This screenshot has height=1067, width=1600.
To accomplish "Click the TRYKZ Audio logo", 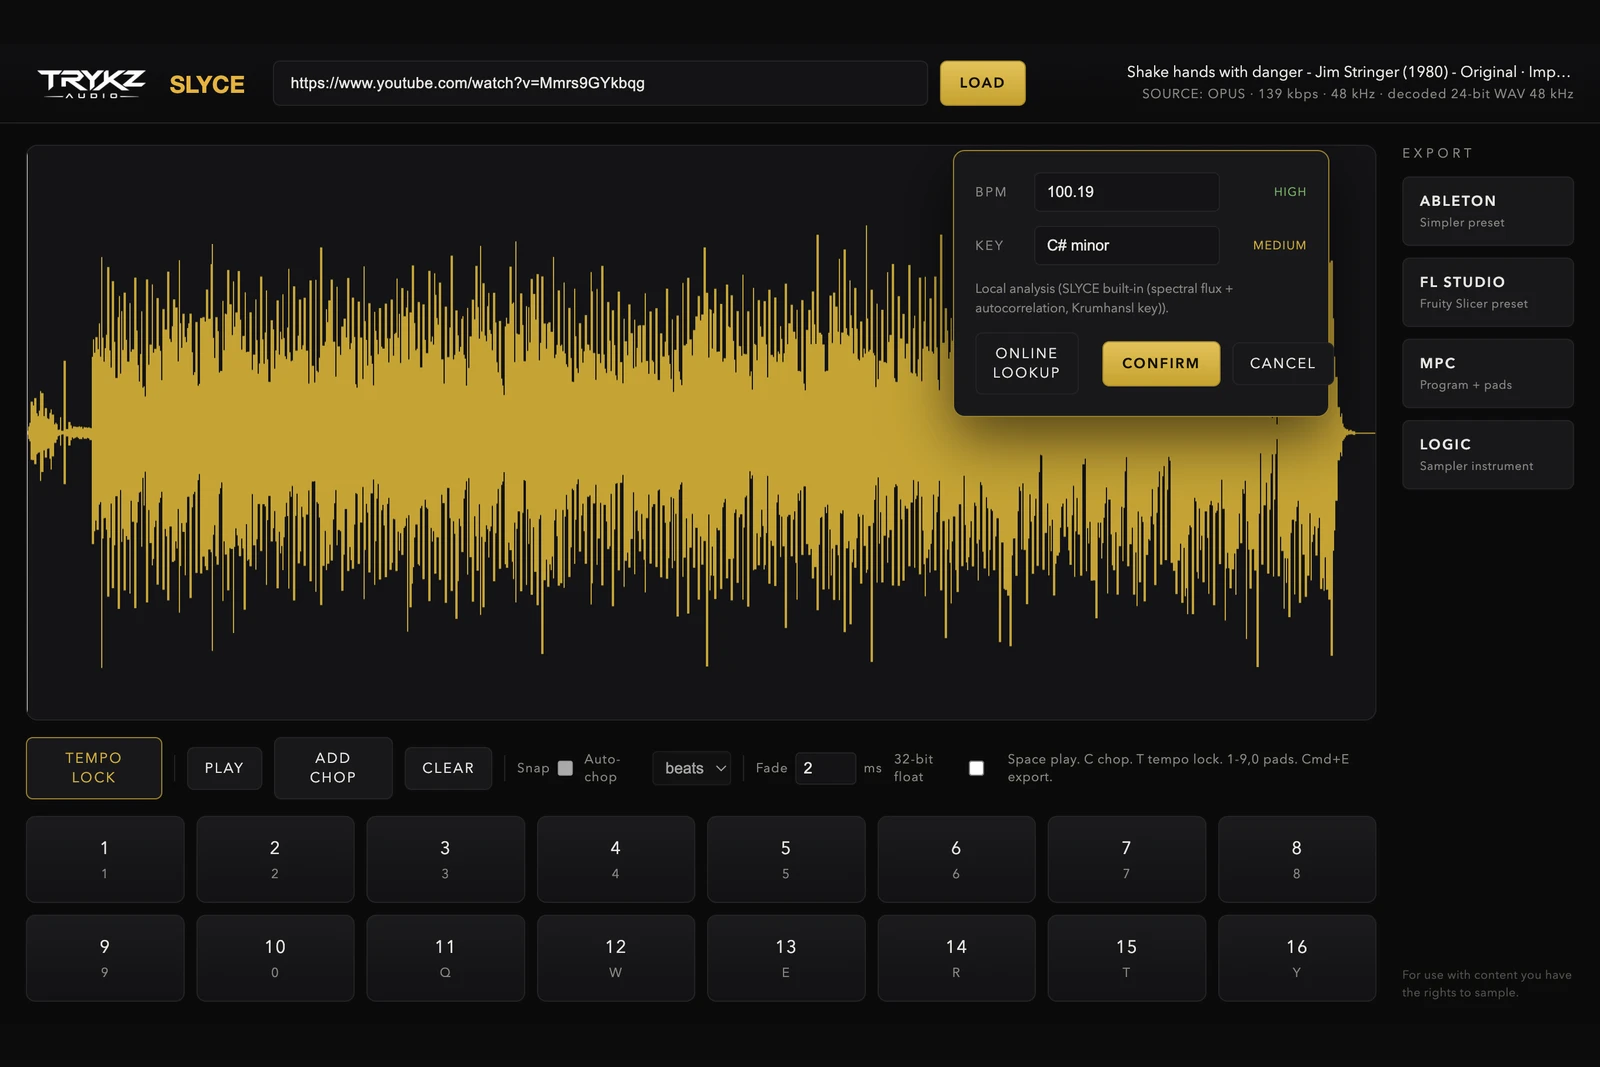I will 91,84.
